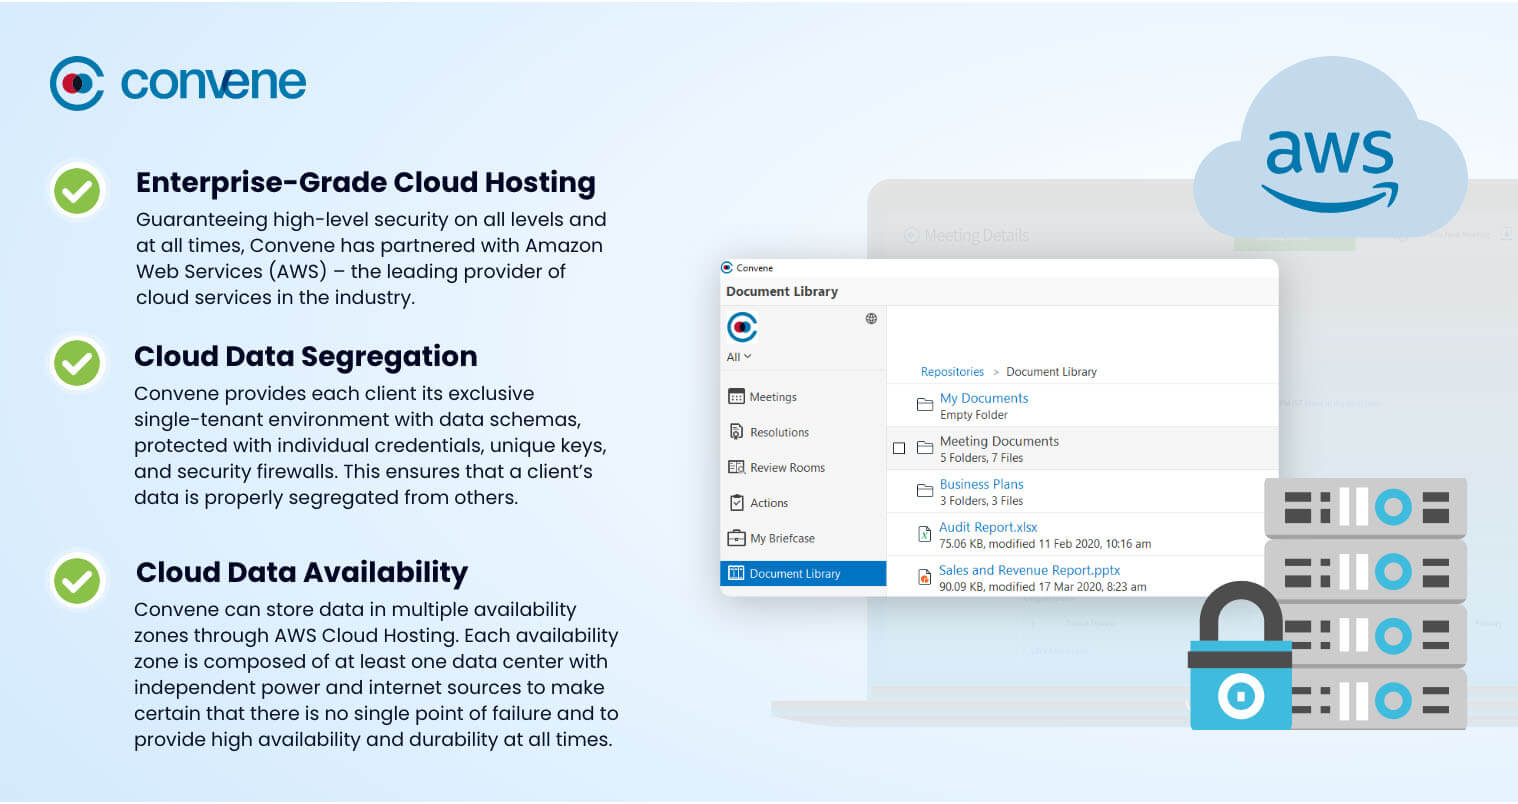Open Resolutions from the sidebar

735,432
